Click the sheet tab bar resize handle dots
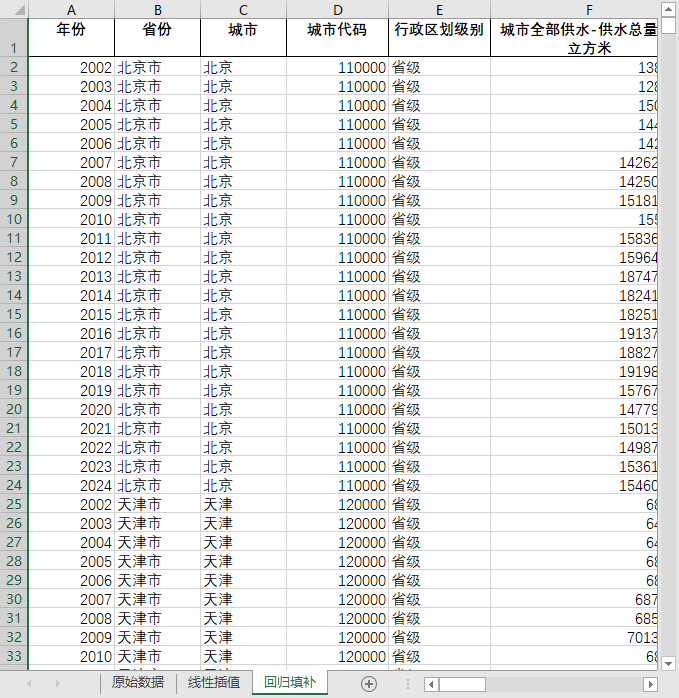The width and height of the screenshot is (679, 698). [x=407, y=684]
